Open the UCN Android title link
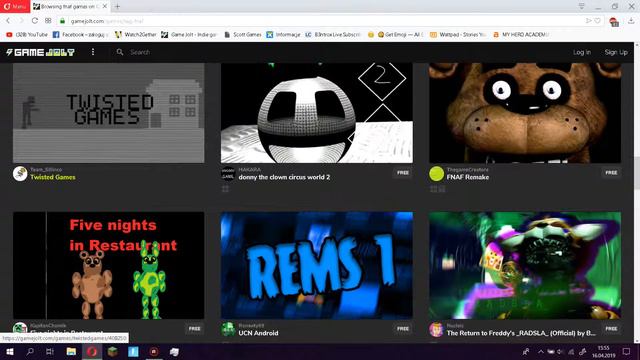 coord(258,333)
